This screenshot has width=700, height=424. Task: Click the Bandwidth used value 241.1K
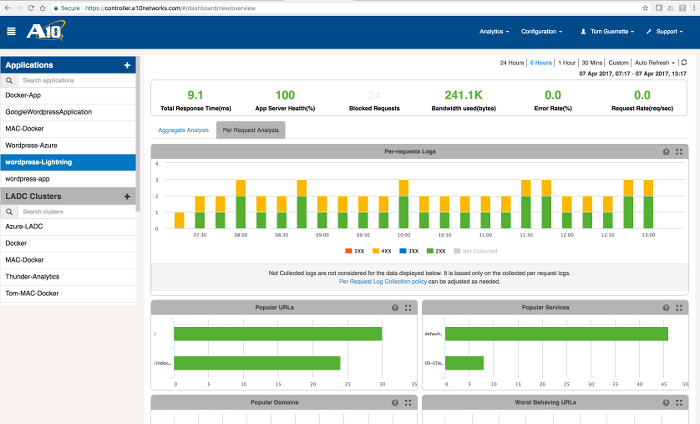click(463, 96)
